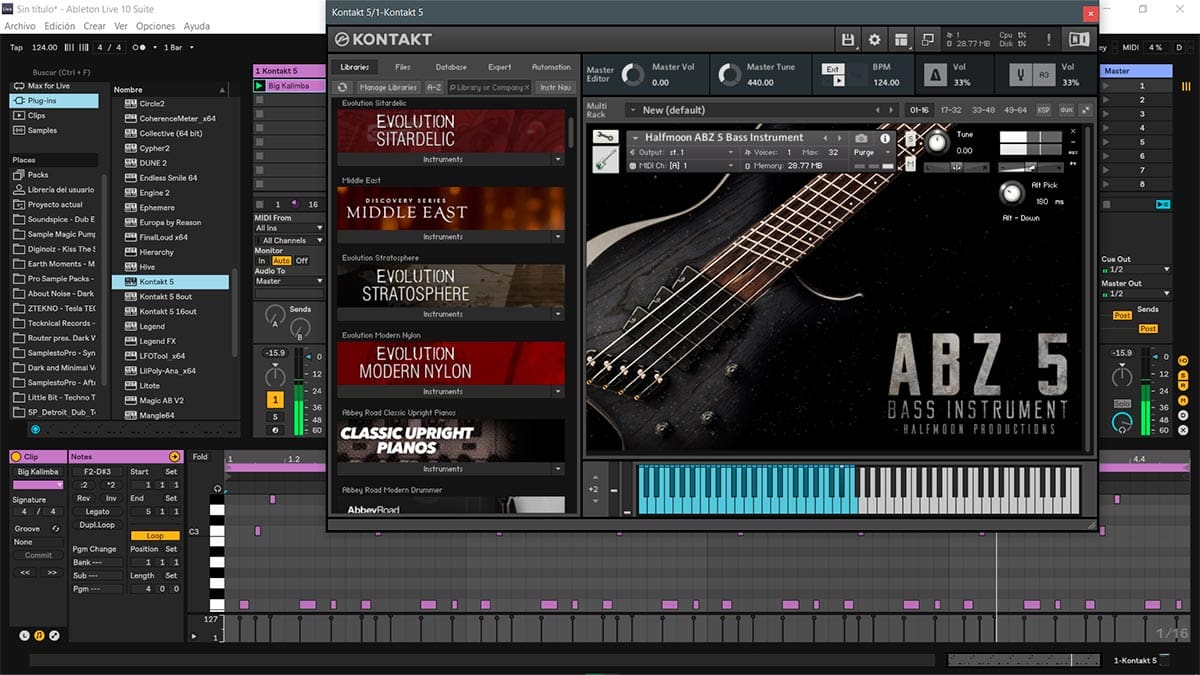Image resolution: width=1200 pixels, height=675 pixels.
Task: Click the Alt Pick knob
Action: point(1011,193)
